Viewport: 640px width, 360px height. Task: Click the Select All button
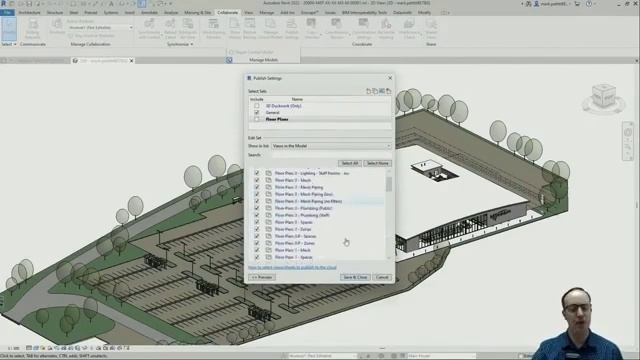pyautogui.click(x=350, y=163)
